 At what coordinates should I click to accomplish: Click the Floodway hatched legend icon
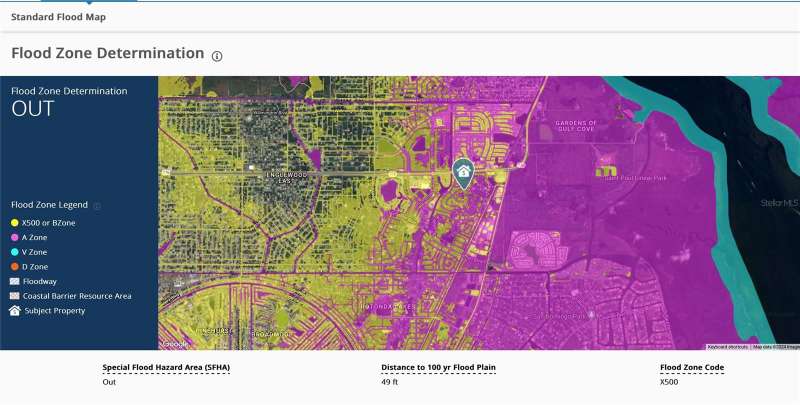[14, 282]
